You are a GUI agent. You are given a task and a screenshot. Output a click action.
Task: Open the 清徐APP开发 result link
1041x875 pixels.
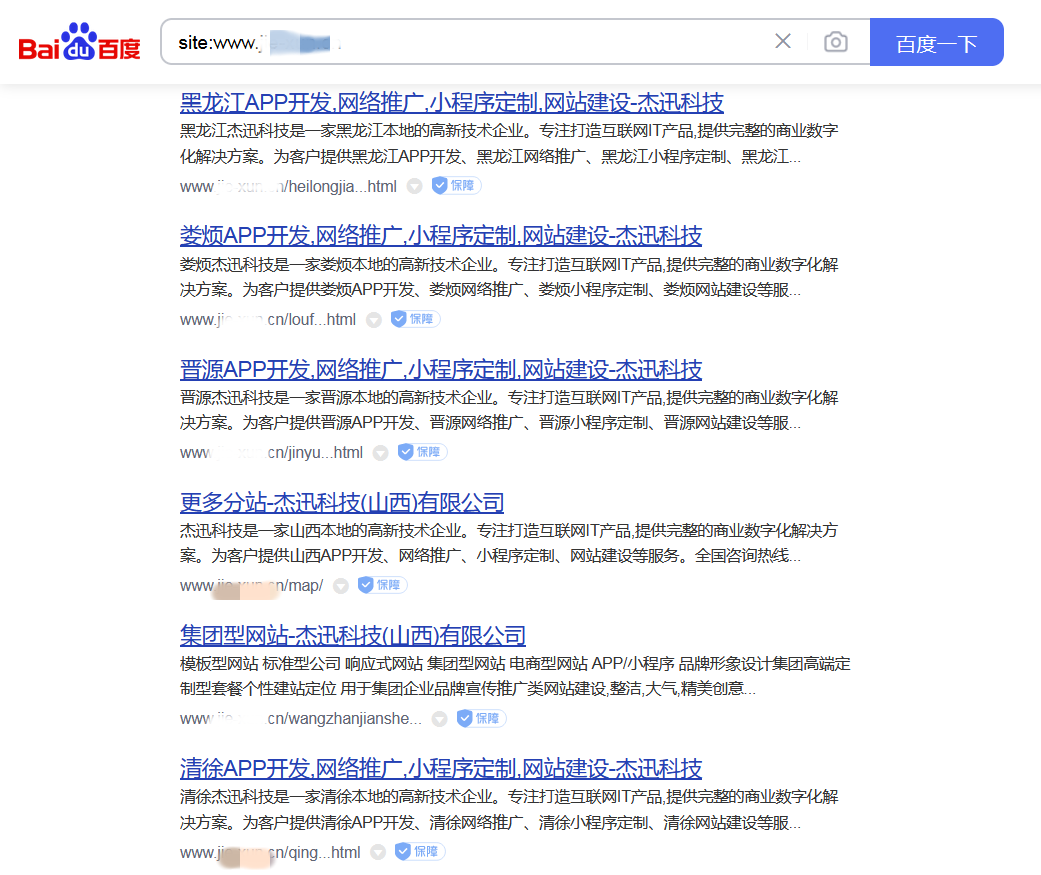pyautogui.click(x=440, y=769)
